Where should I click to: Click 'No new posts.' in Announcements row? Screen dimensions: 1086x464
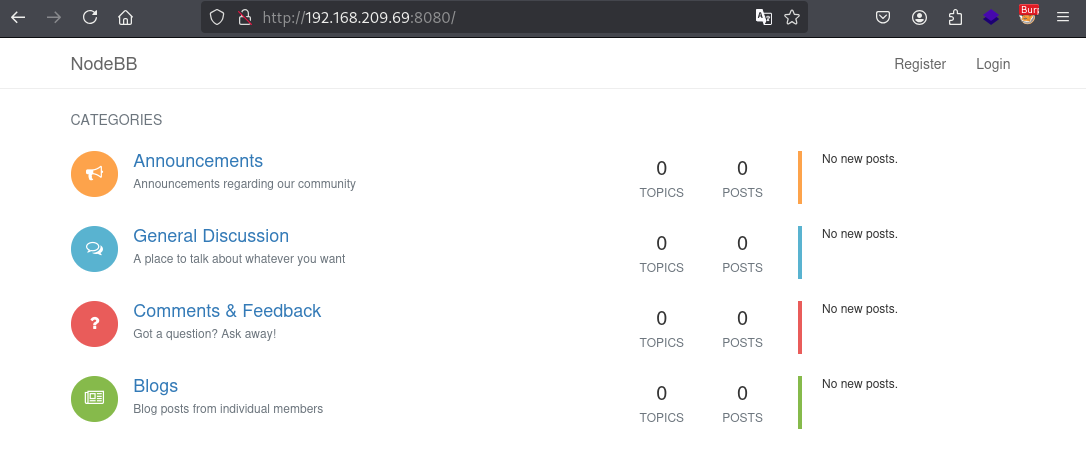[860, 159]
